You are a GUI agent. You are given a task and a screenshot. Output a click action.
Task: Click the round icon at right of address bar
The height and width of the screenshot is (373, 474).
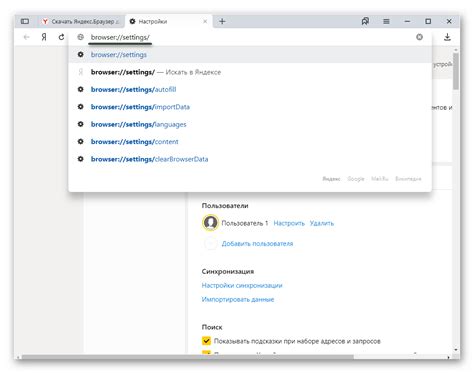[x=419, y=37]
